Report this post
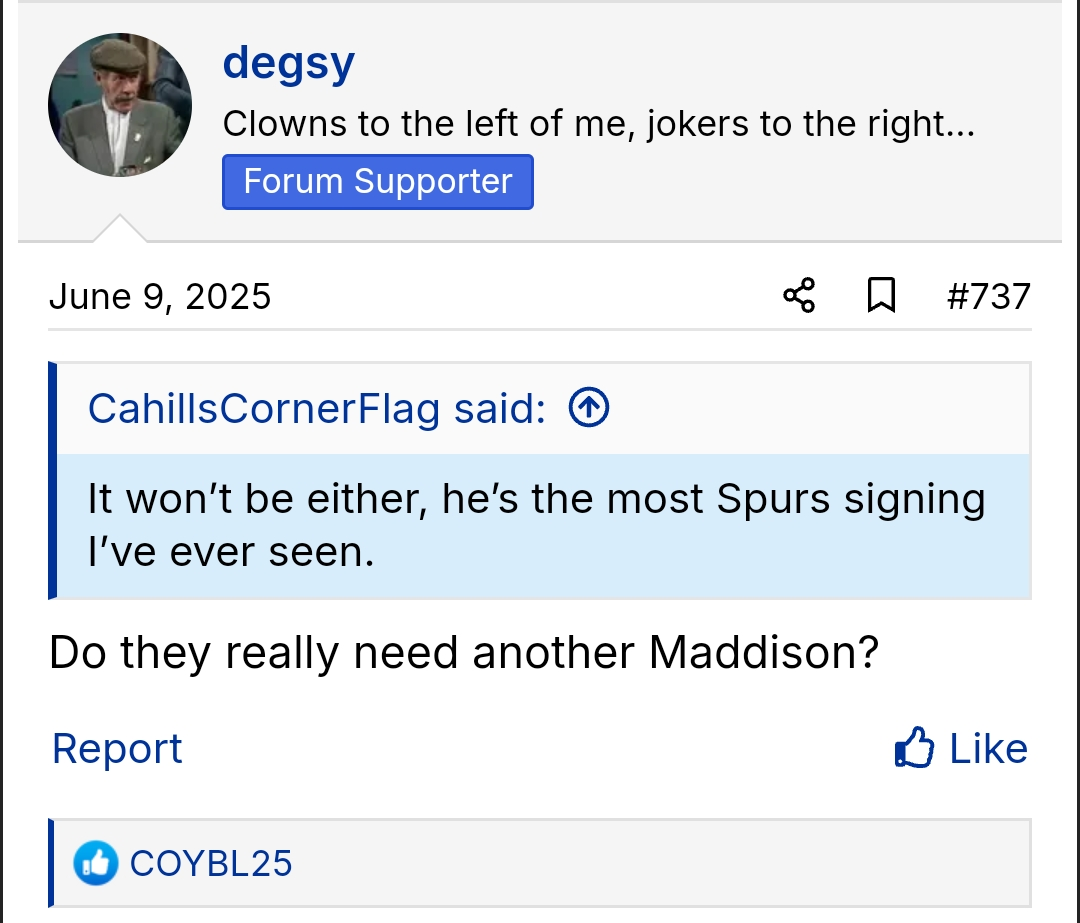This screenshot has height=923, width=1080. 117,748
